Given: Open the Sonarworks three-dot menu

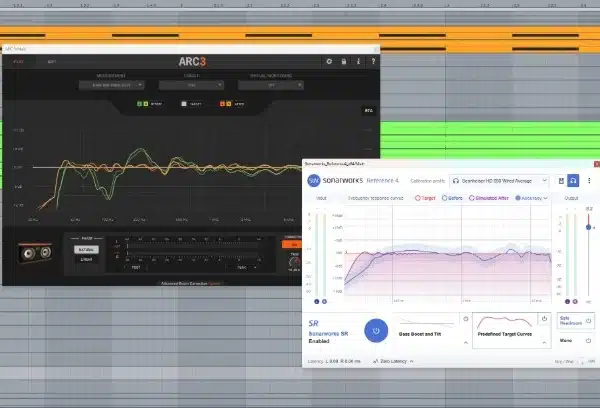Looking at the screenshot, I should pyautogui.click(x=589, y=181).
